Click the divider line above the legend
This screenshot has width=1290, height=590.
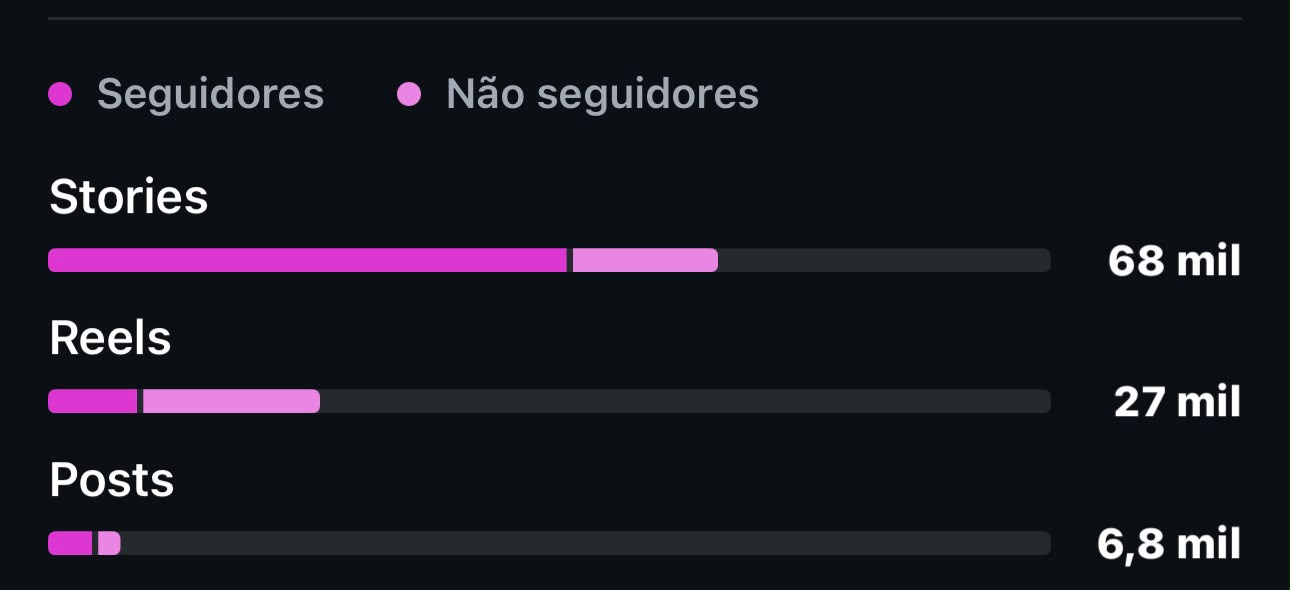click(645, 18)
